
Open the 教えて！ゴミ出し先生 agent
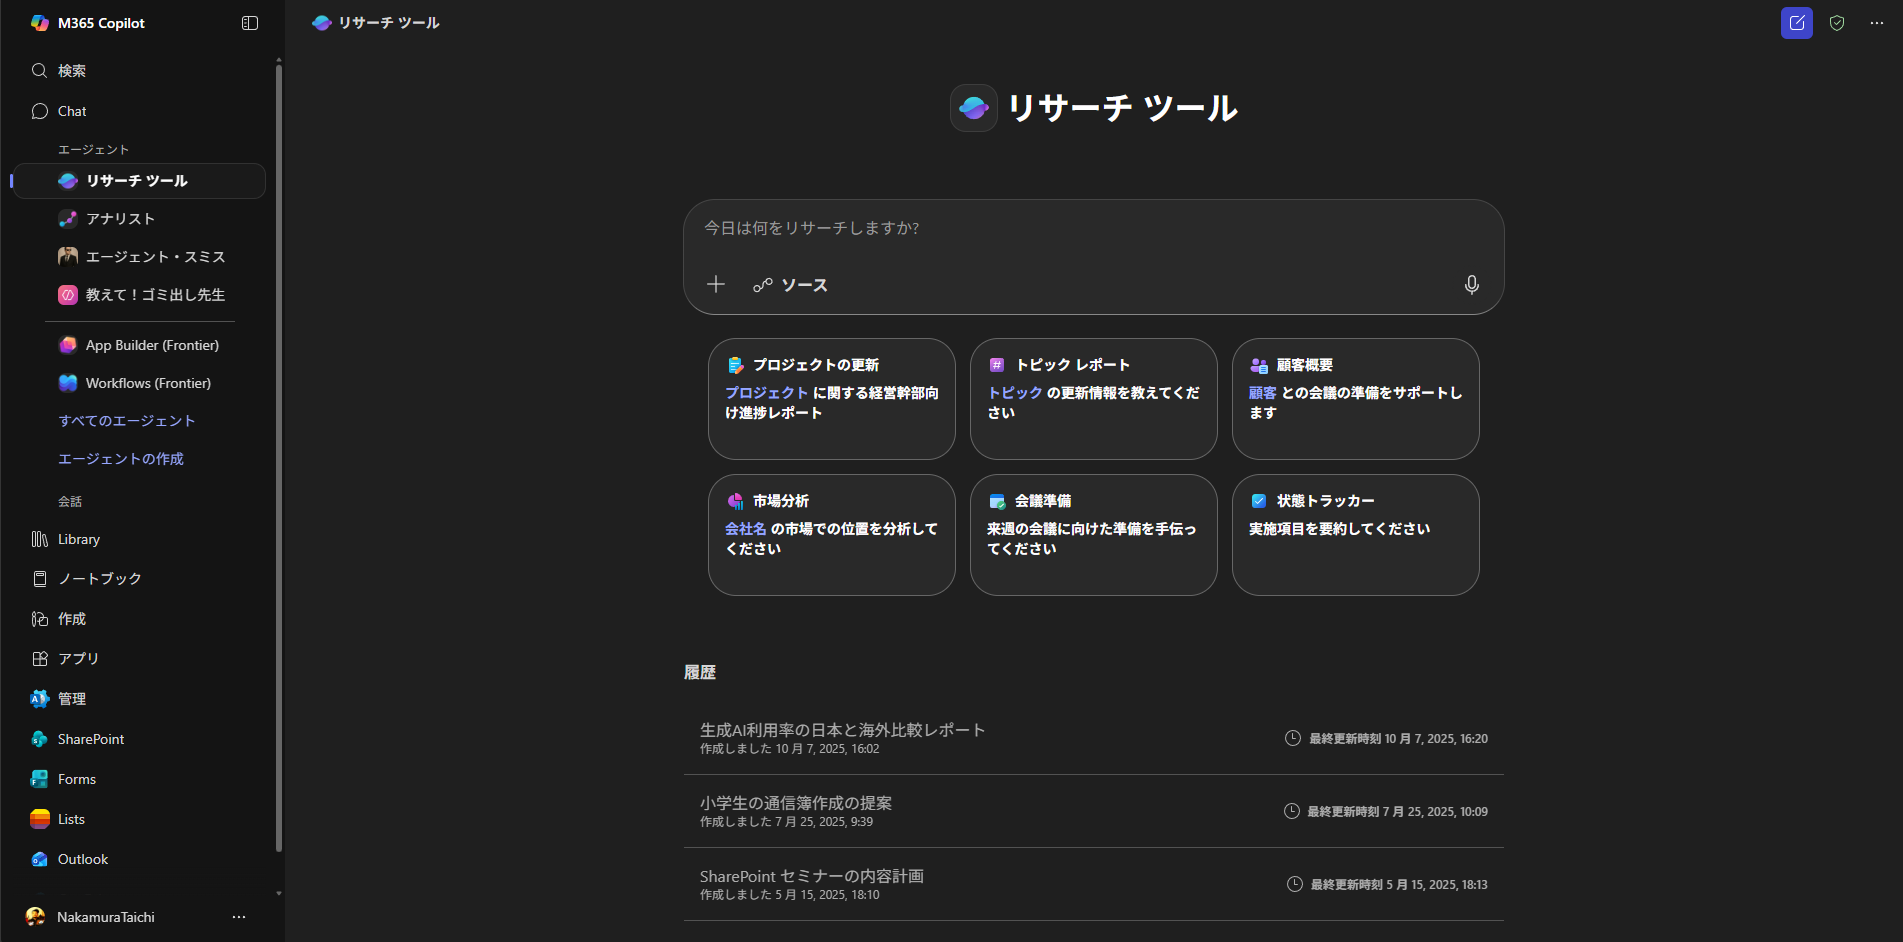pos(155,295)
